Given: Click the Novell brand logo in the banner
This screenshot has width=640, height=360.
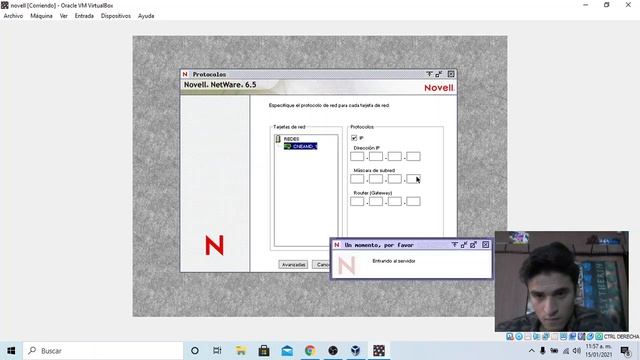Looking at the screenshot, I should [439, 88].
